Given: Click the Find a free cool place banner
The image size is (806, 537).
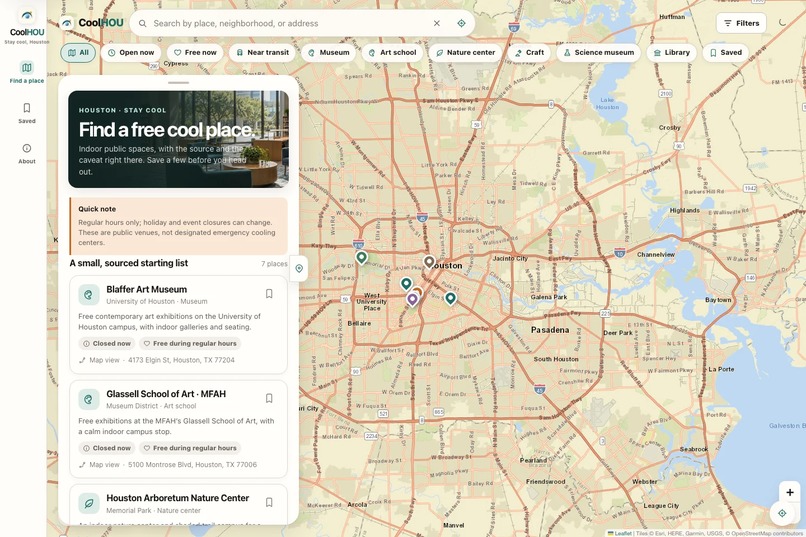Looking at the screenshot, I should pyautogui.click(x=178, y=139).
